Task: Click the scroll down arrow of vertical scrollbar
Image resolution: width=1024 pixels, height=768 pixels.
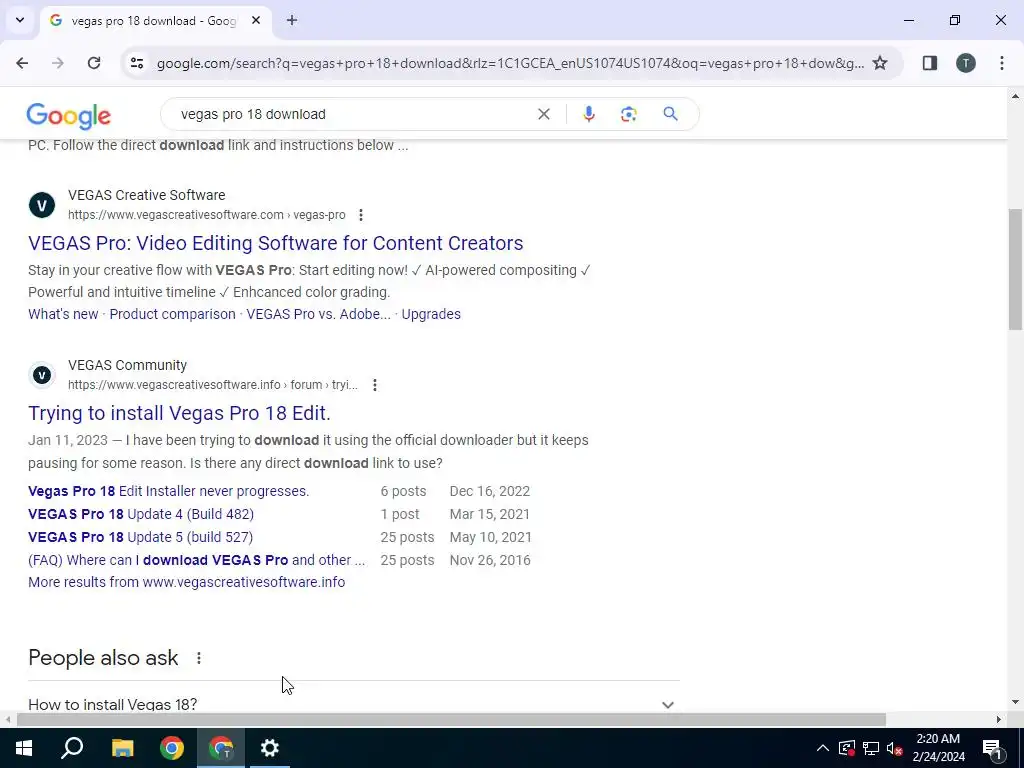Action: tap(1015, 703)
